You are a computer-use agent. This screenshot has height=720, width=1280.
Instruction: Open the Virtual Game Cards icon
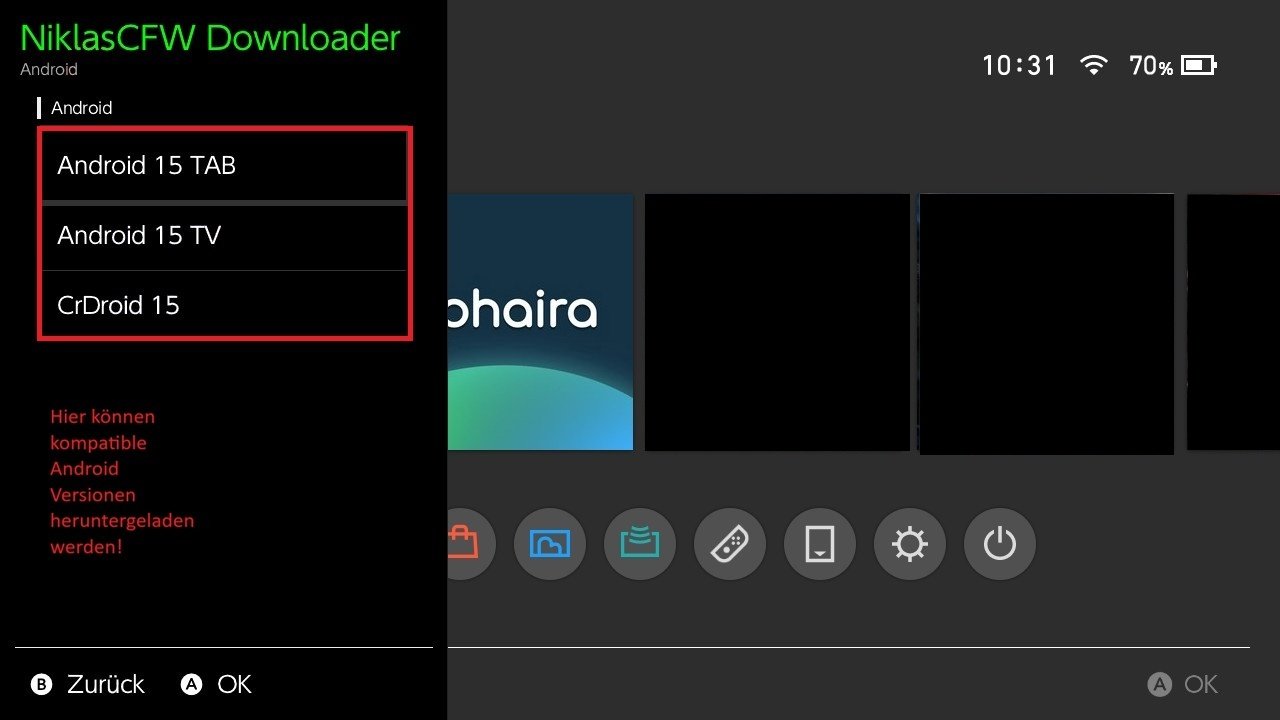coord(820,544)
